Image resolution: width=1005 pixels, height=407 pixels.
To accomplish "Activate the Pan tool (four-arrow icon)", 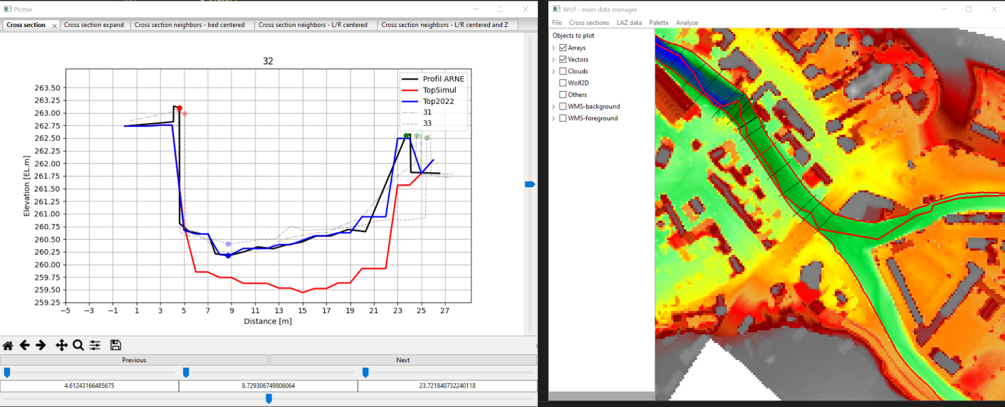I will click(62, 345).
